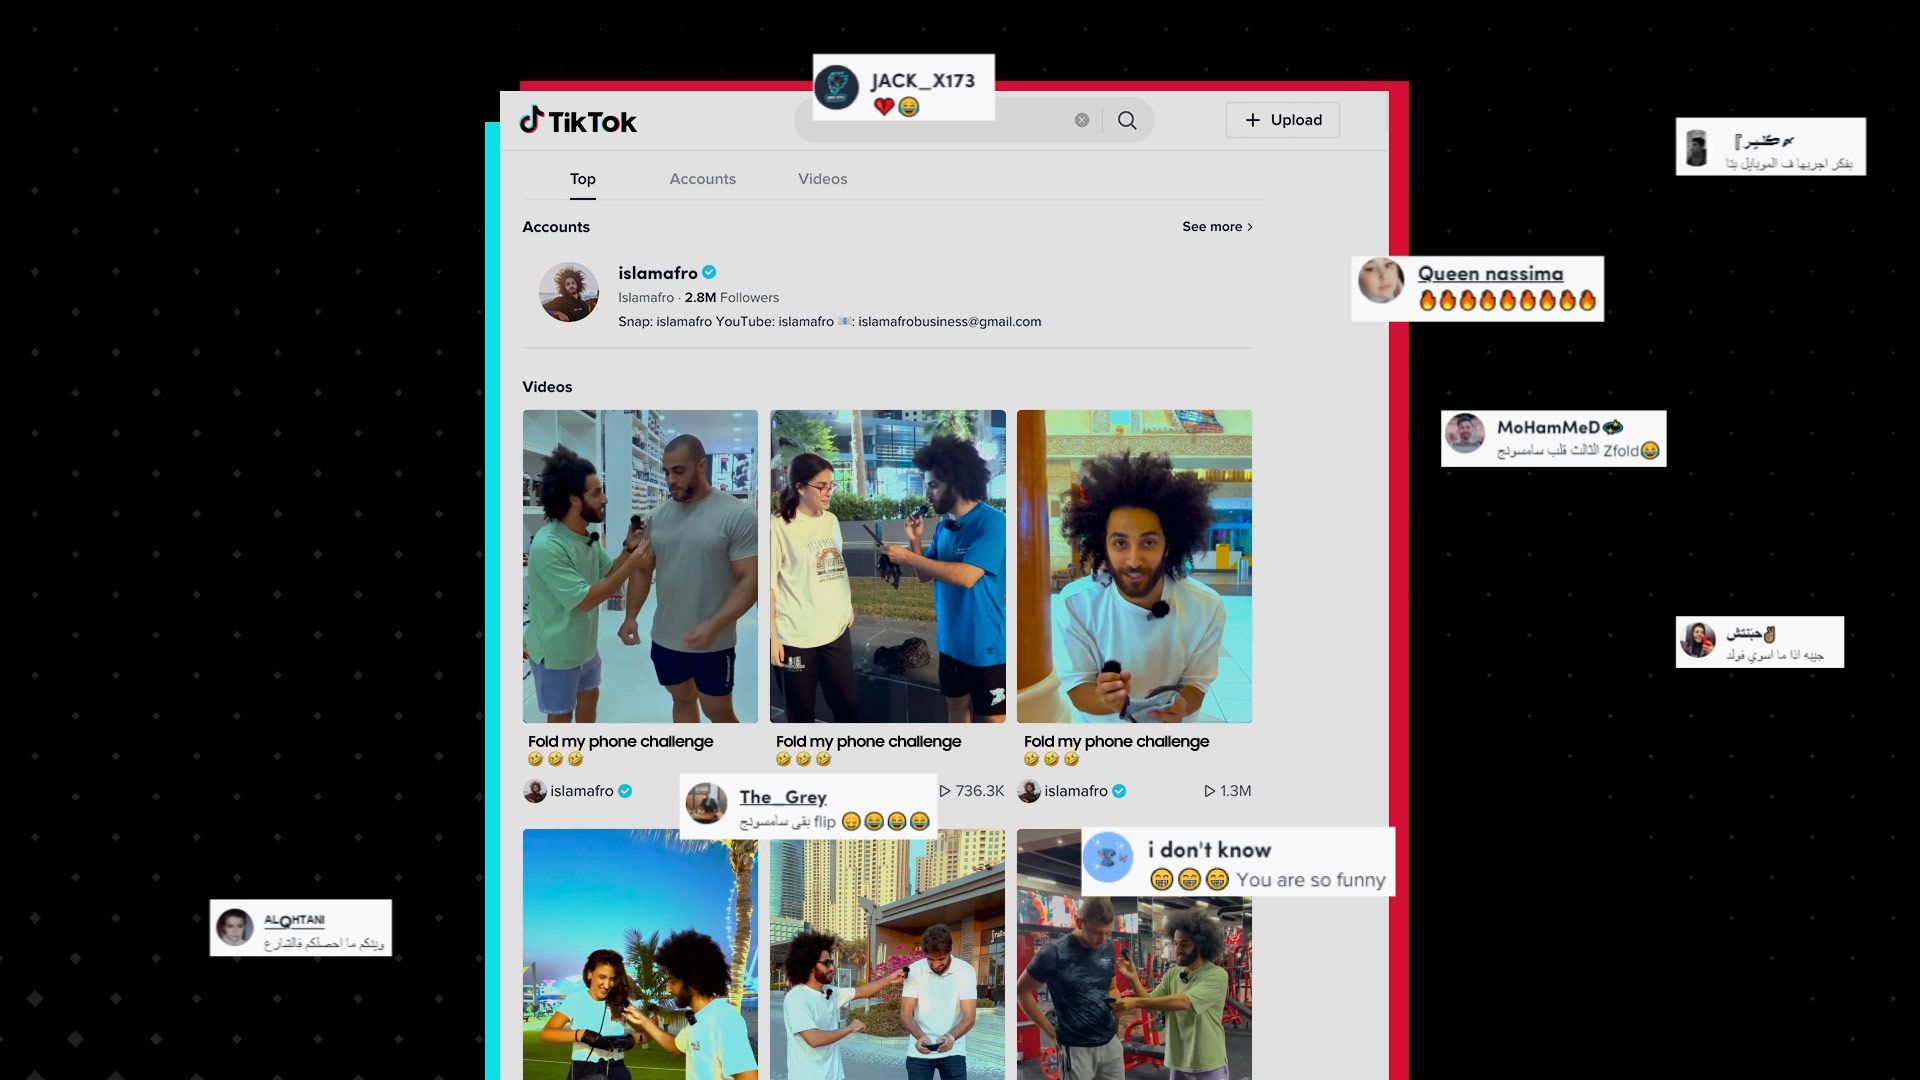
Task: Select the Top tab
Action: (x=582, y=179)
